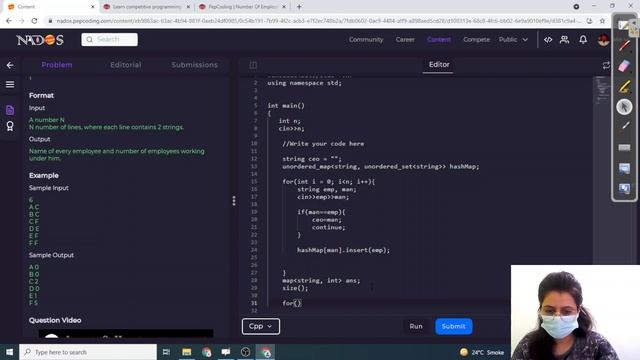This screenshot has width=640, height=360.
Task: Click the browser back arrow
Action: click(9, 21)
